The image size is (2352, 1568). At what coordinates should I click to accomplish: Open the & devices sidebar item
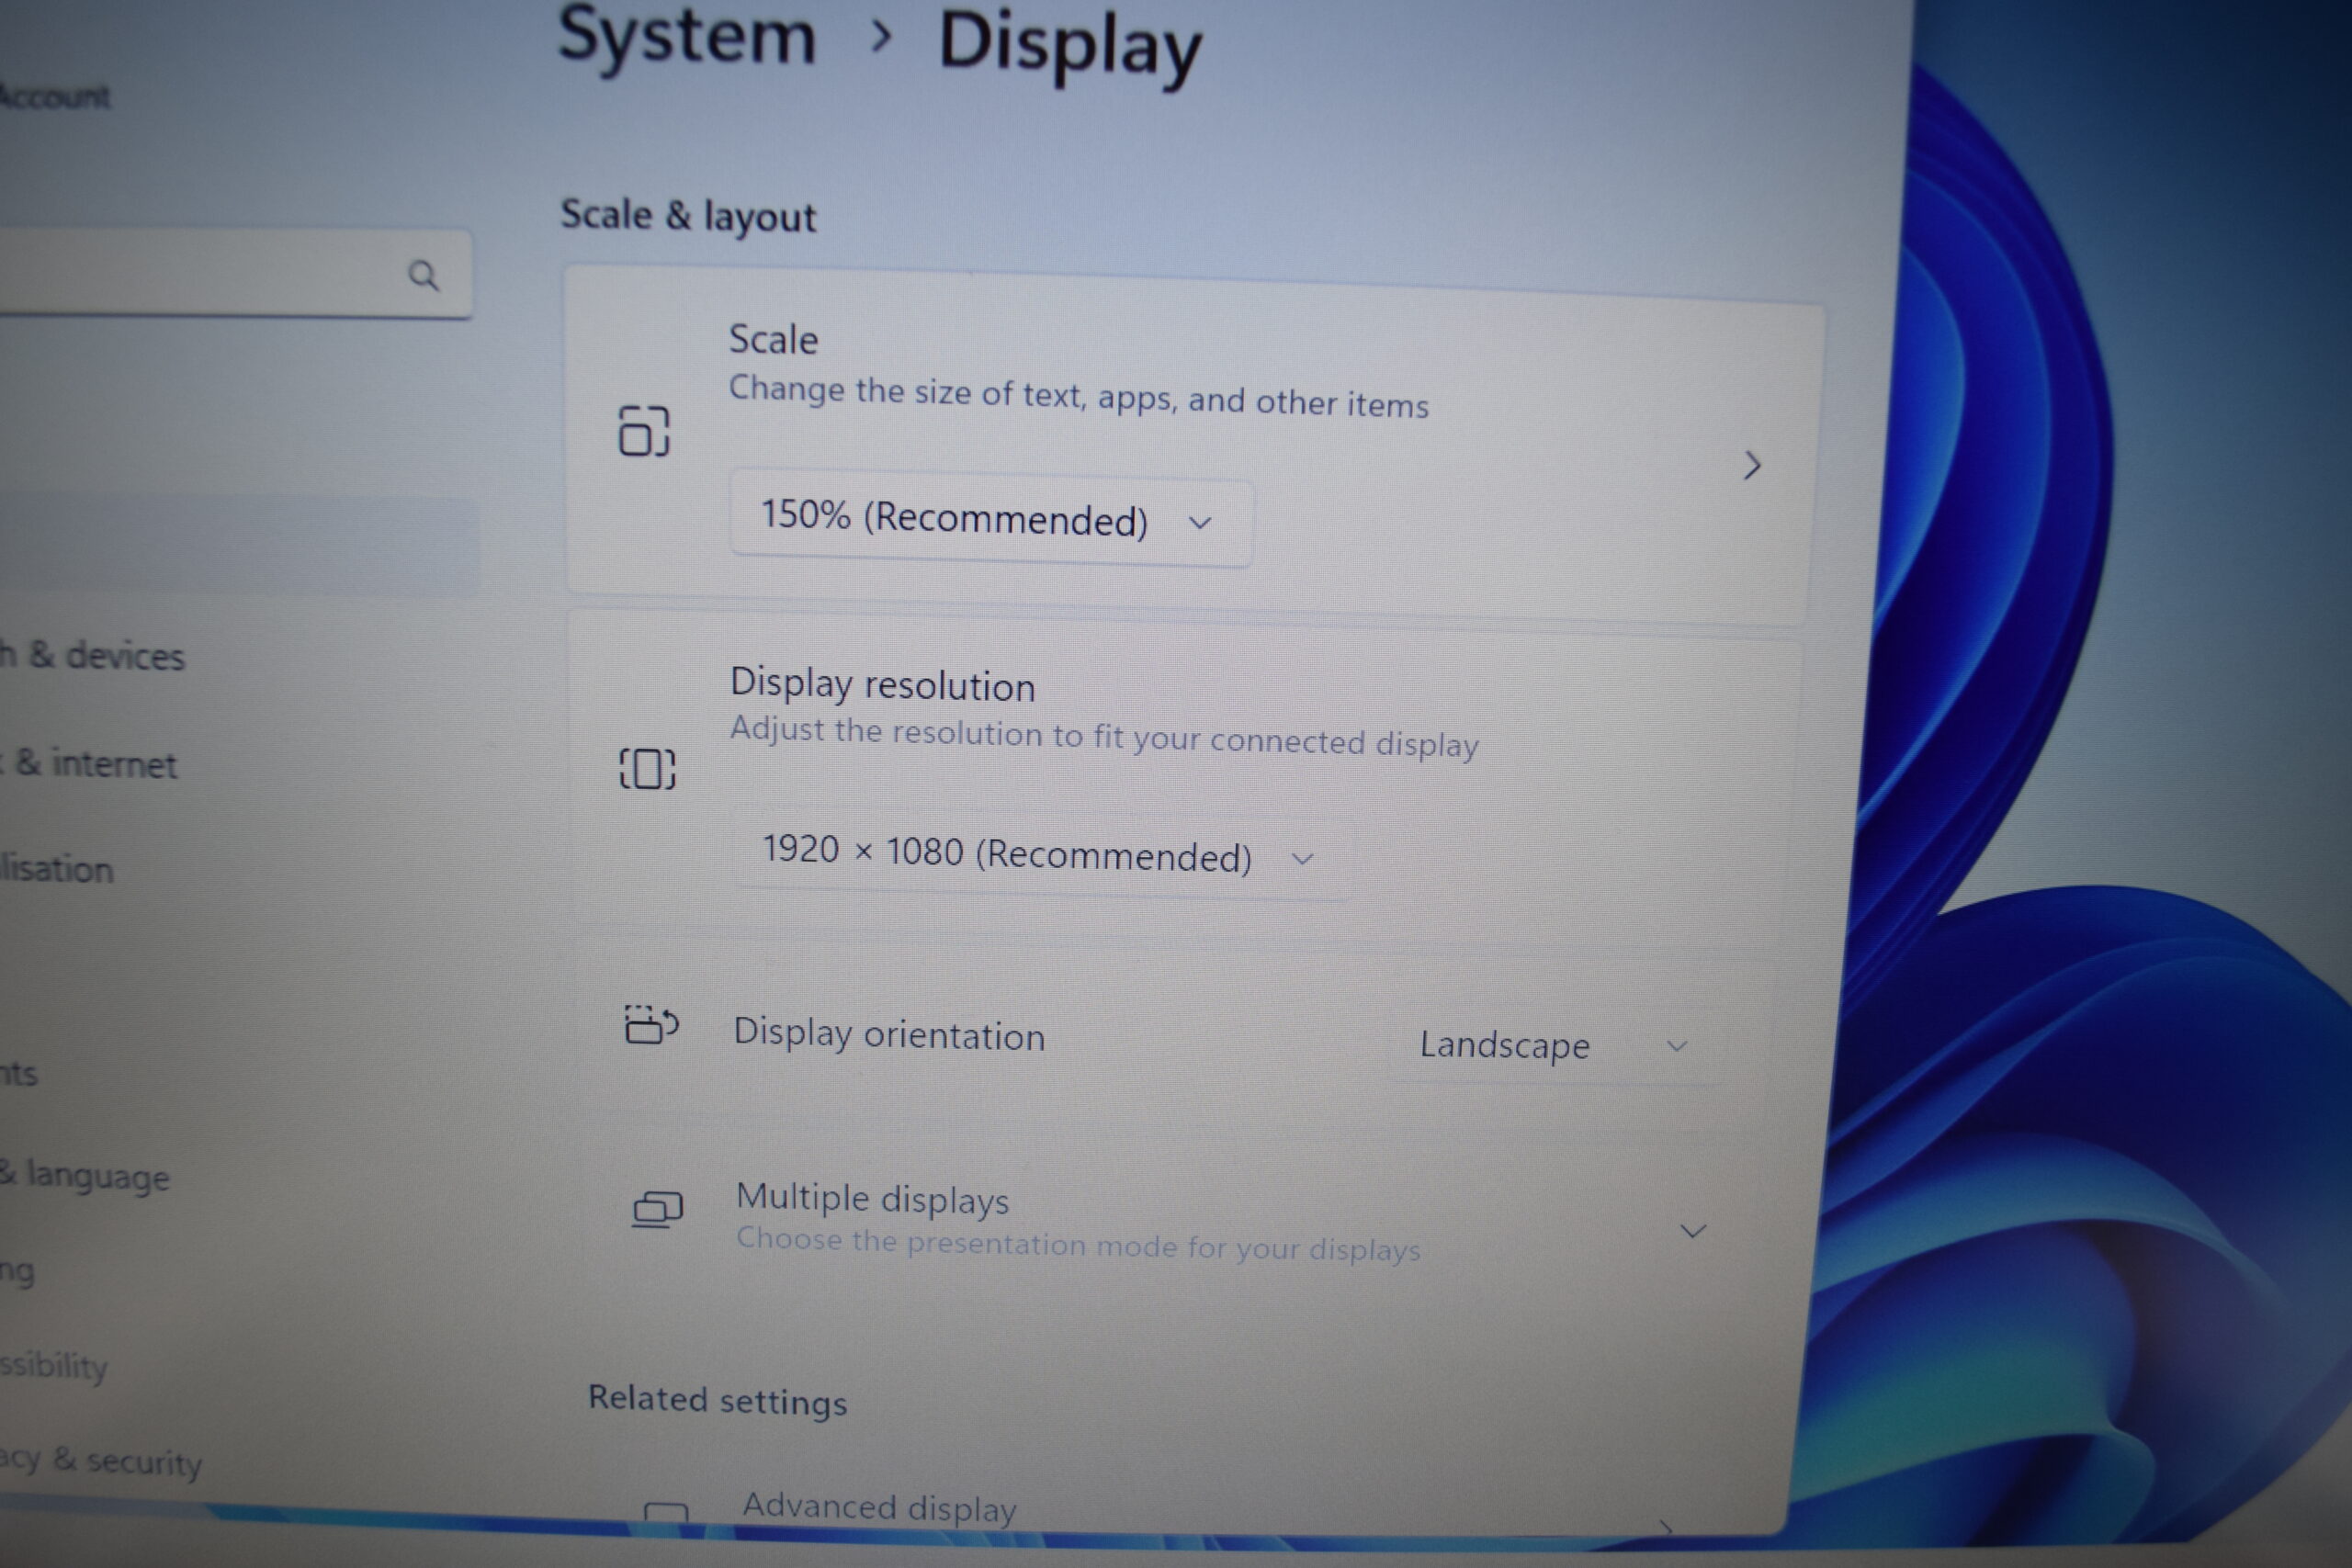(x=92, y=656)
